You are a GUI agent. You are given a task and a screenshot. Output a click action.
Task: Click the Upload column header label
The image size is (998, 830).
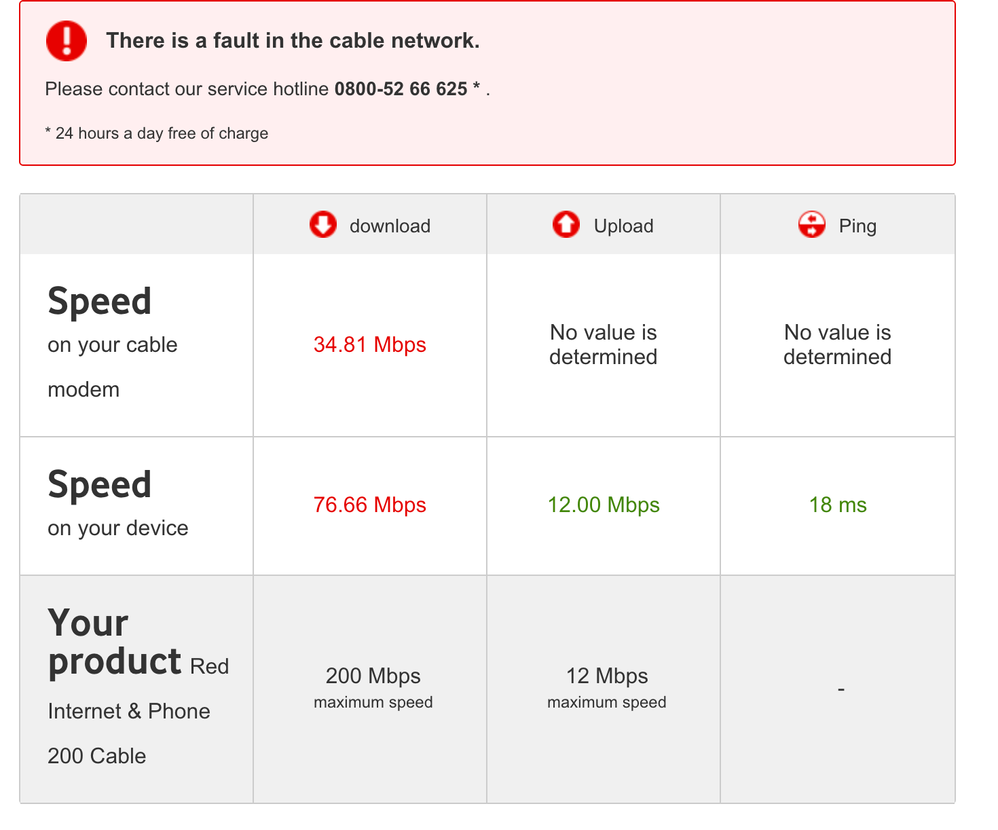click(623, 226)
